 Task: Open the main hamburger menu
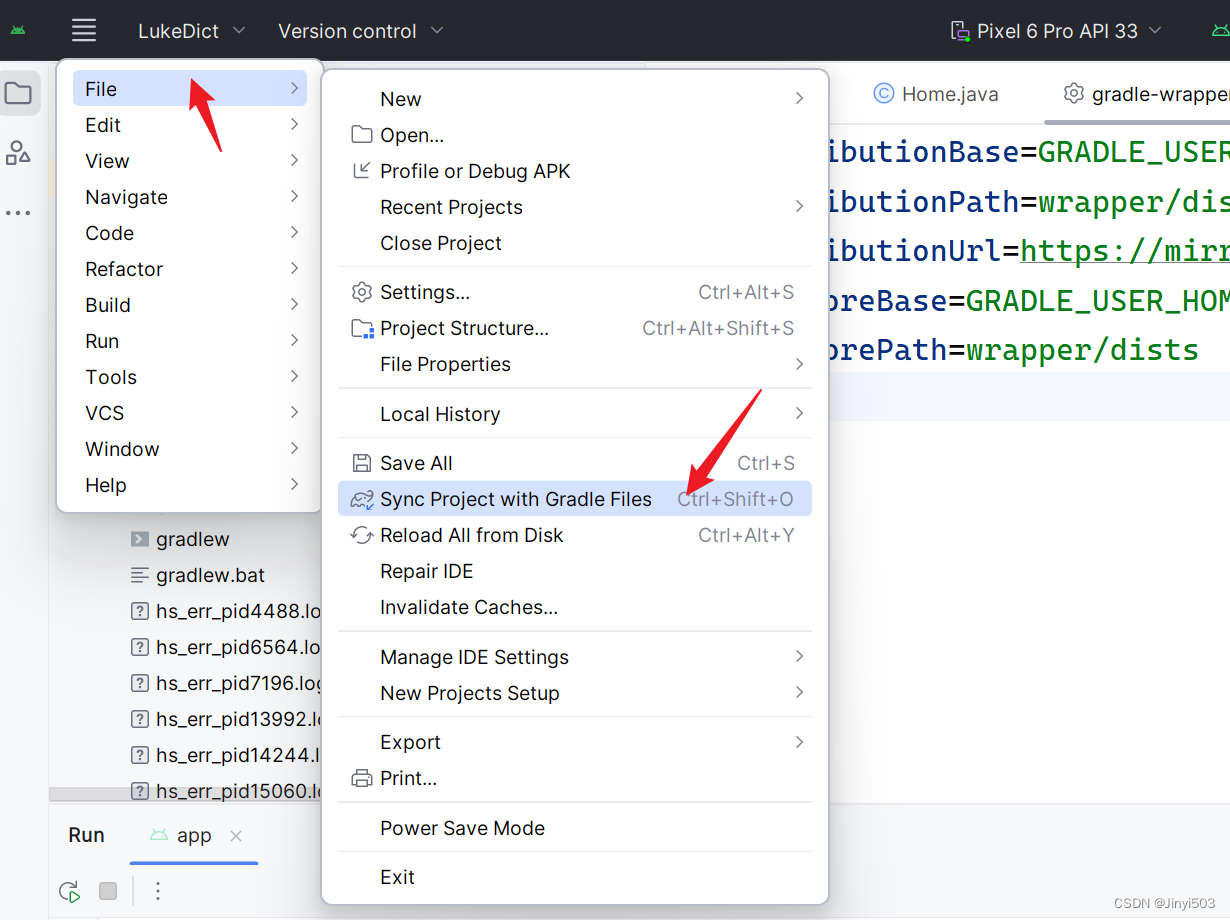84,30
